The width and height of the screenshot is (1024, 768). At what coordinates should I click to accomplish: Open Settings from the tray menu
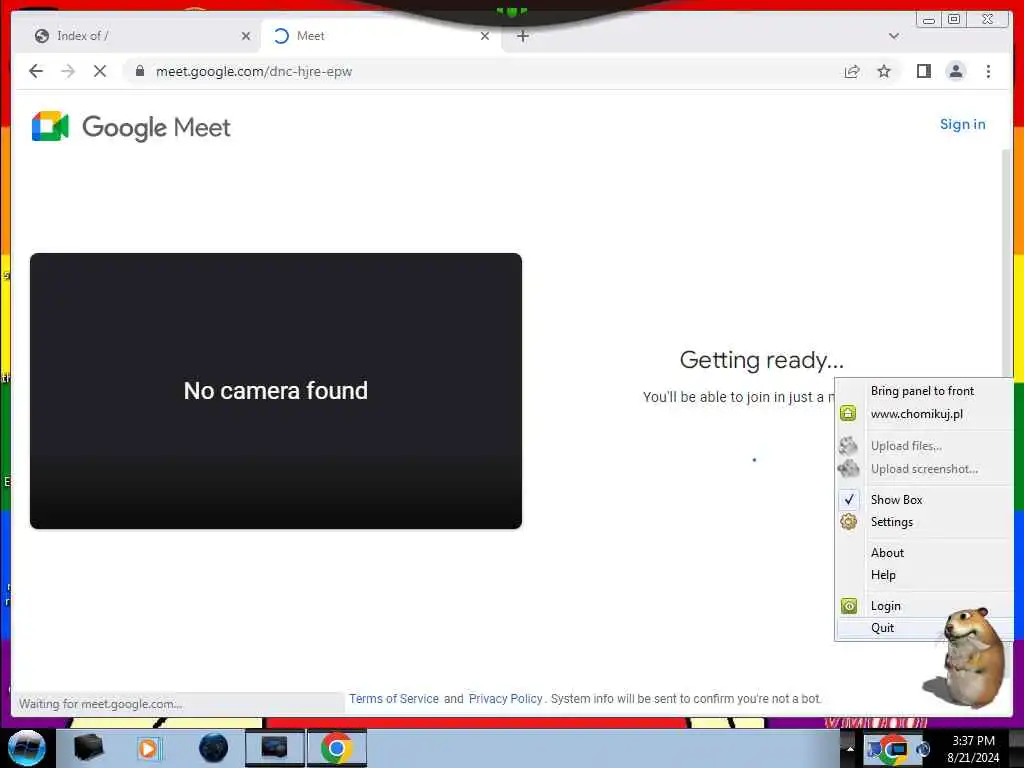[x=892, y=522]
